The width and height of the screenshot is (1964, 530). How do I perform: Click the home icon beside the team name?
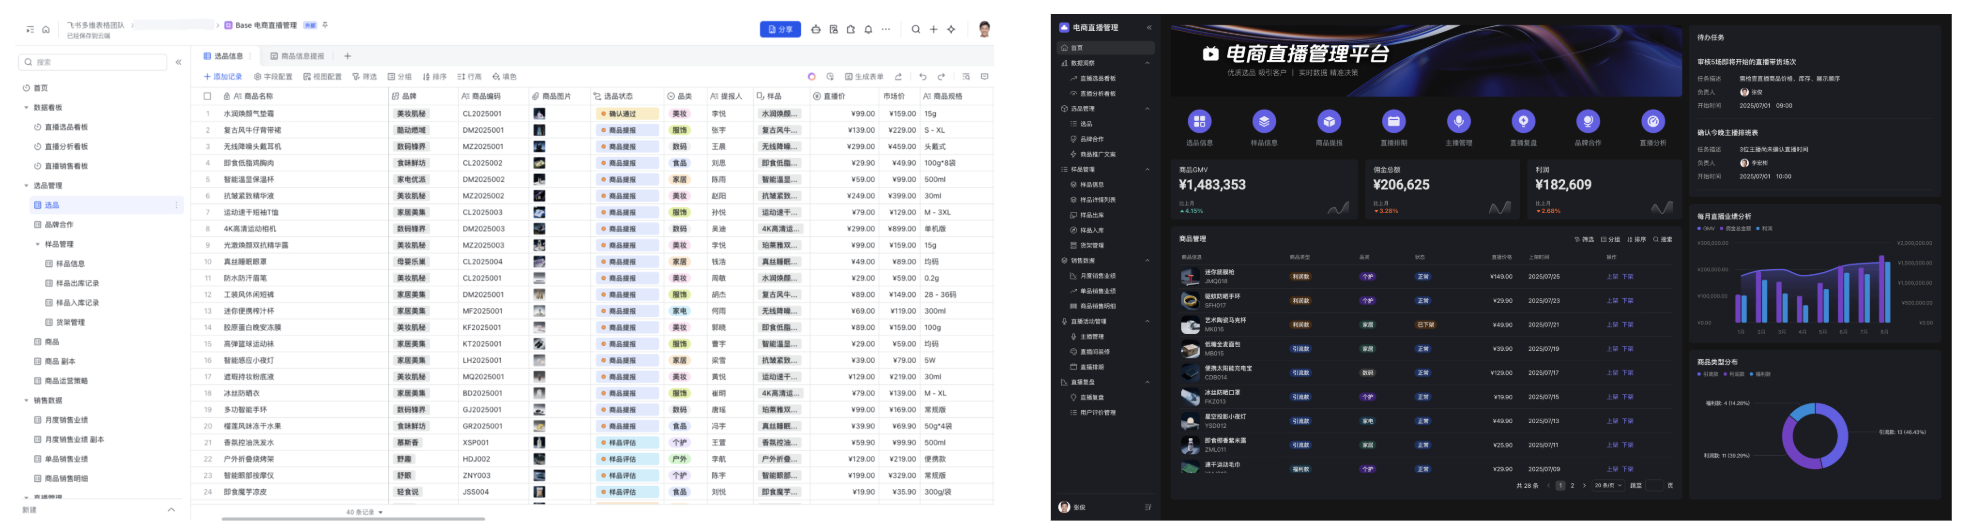click(x=46, y=30)
